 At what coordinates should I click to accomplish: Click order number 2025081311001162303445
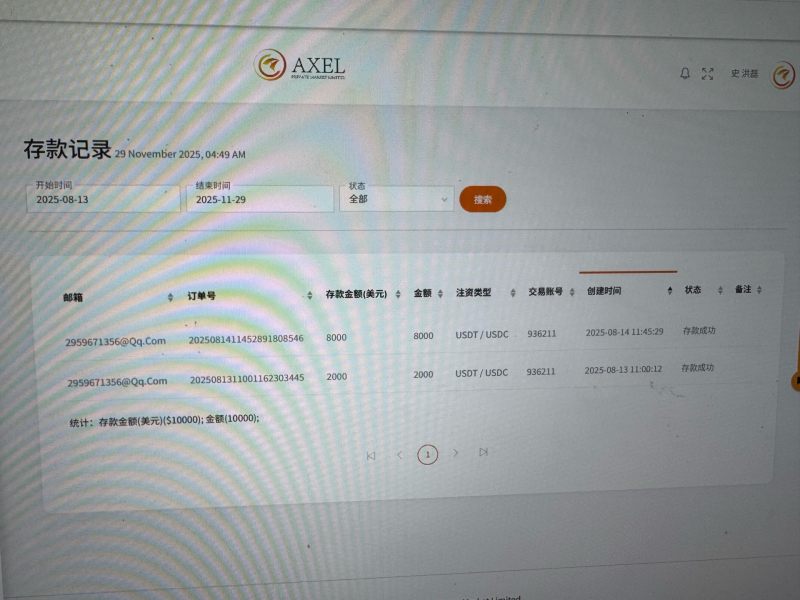click(247, 379)
